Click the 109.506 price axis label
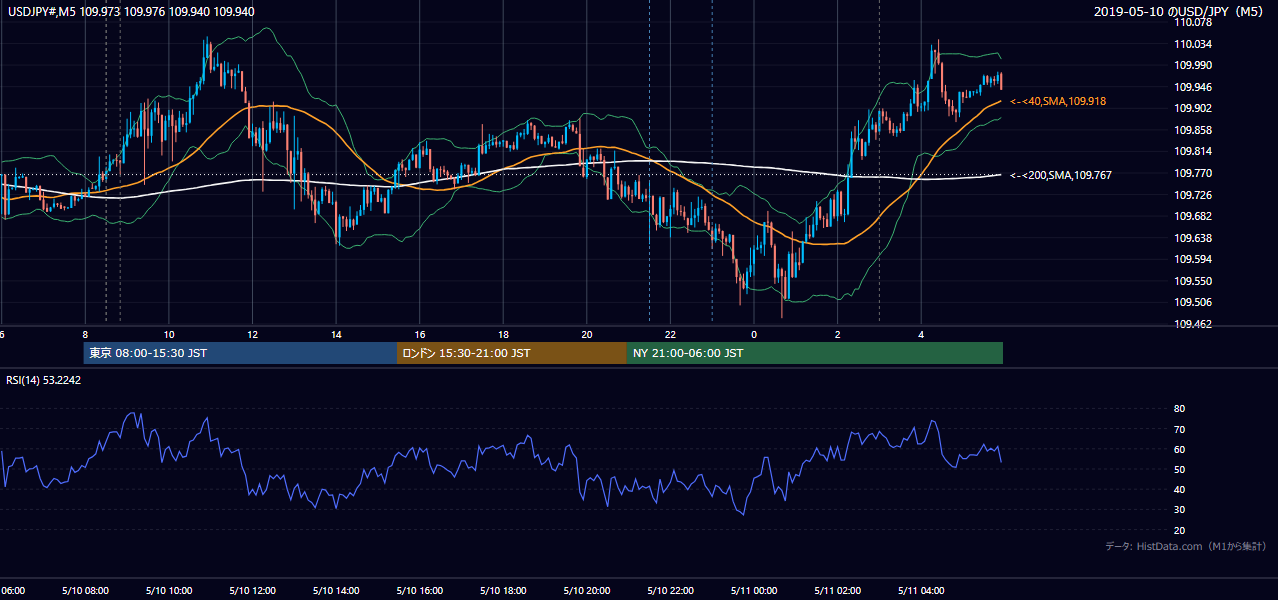Screen dimensions: 1278x600 [1194, 302]
